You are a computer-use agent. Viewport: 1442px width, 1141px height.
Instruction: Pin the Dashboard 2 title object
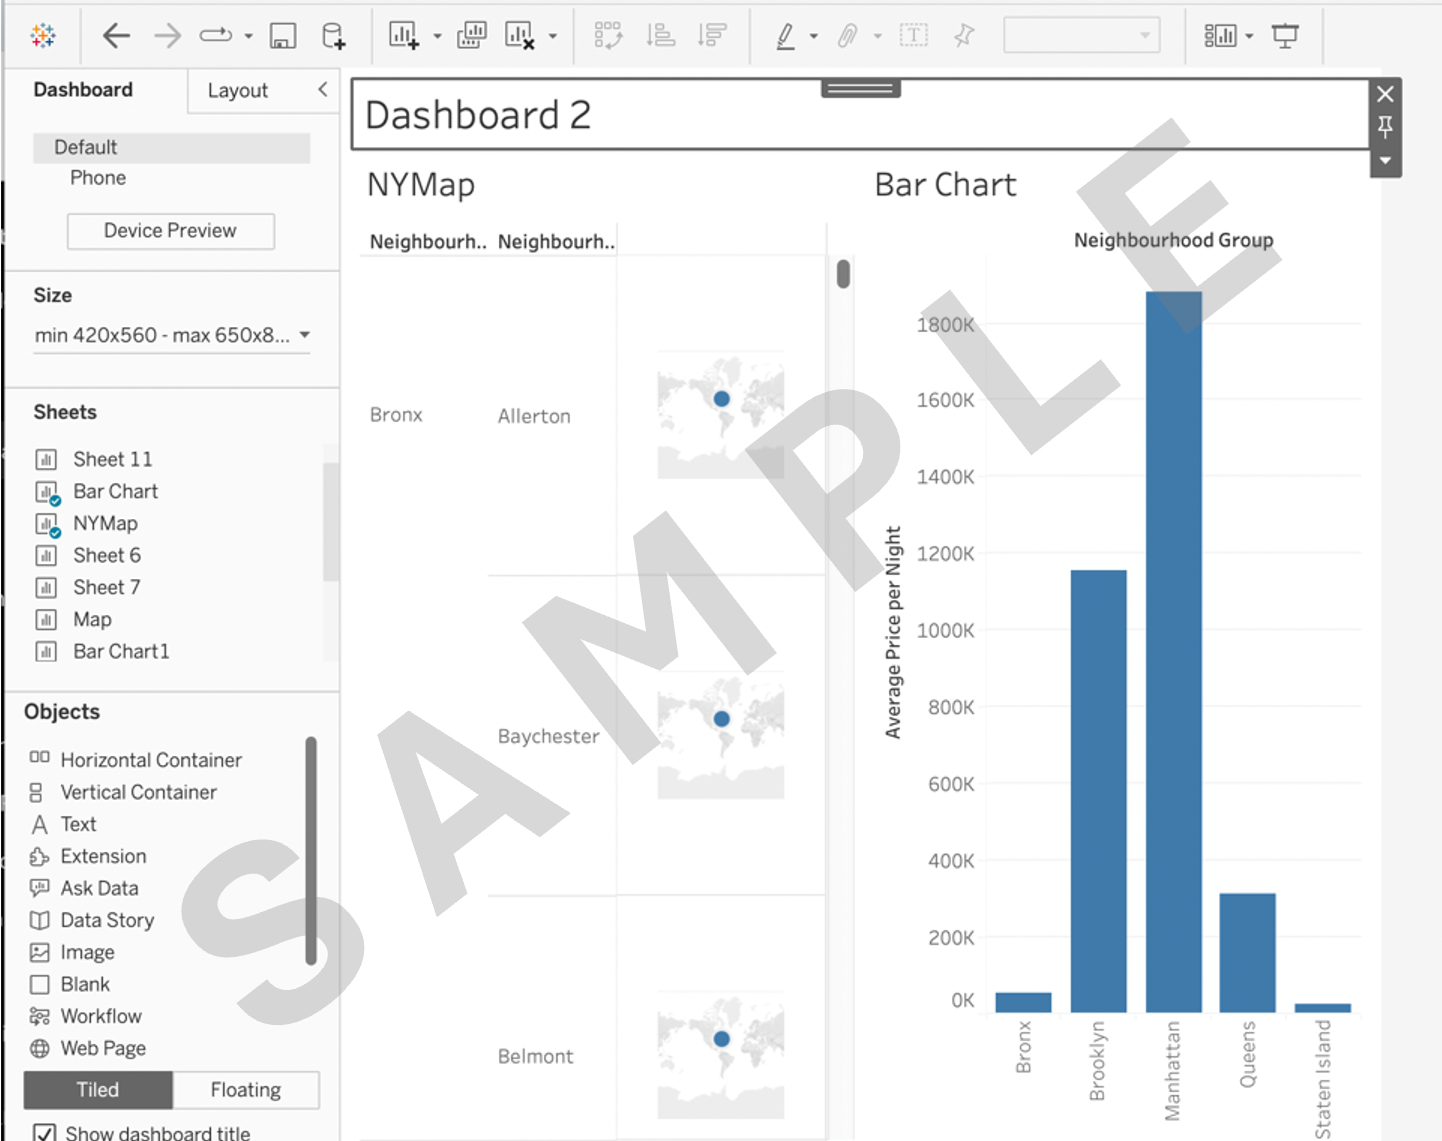point(1385,127)
